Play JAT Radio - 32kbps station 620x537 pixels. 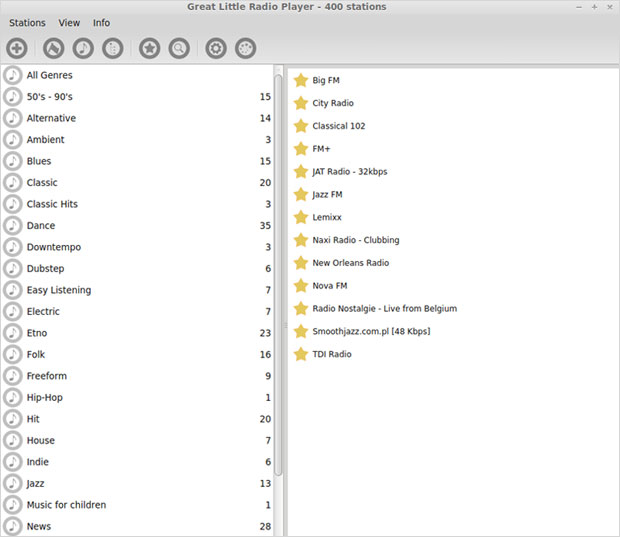(350, 172)
